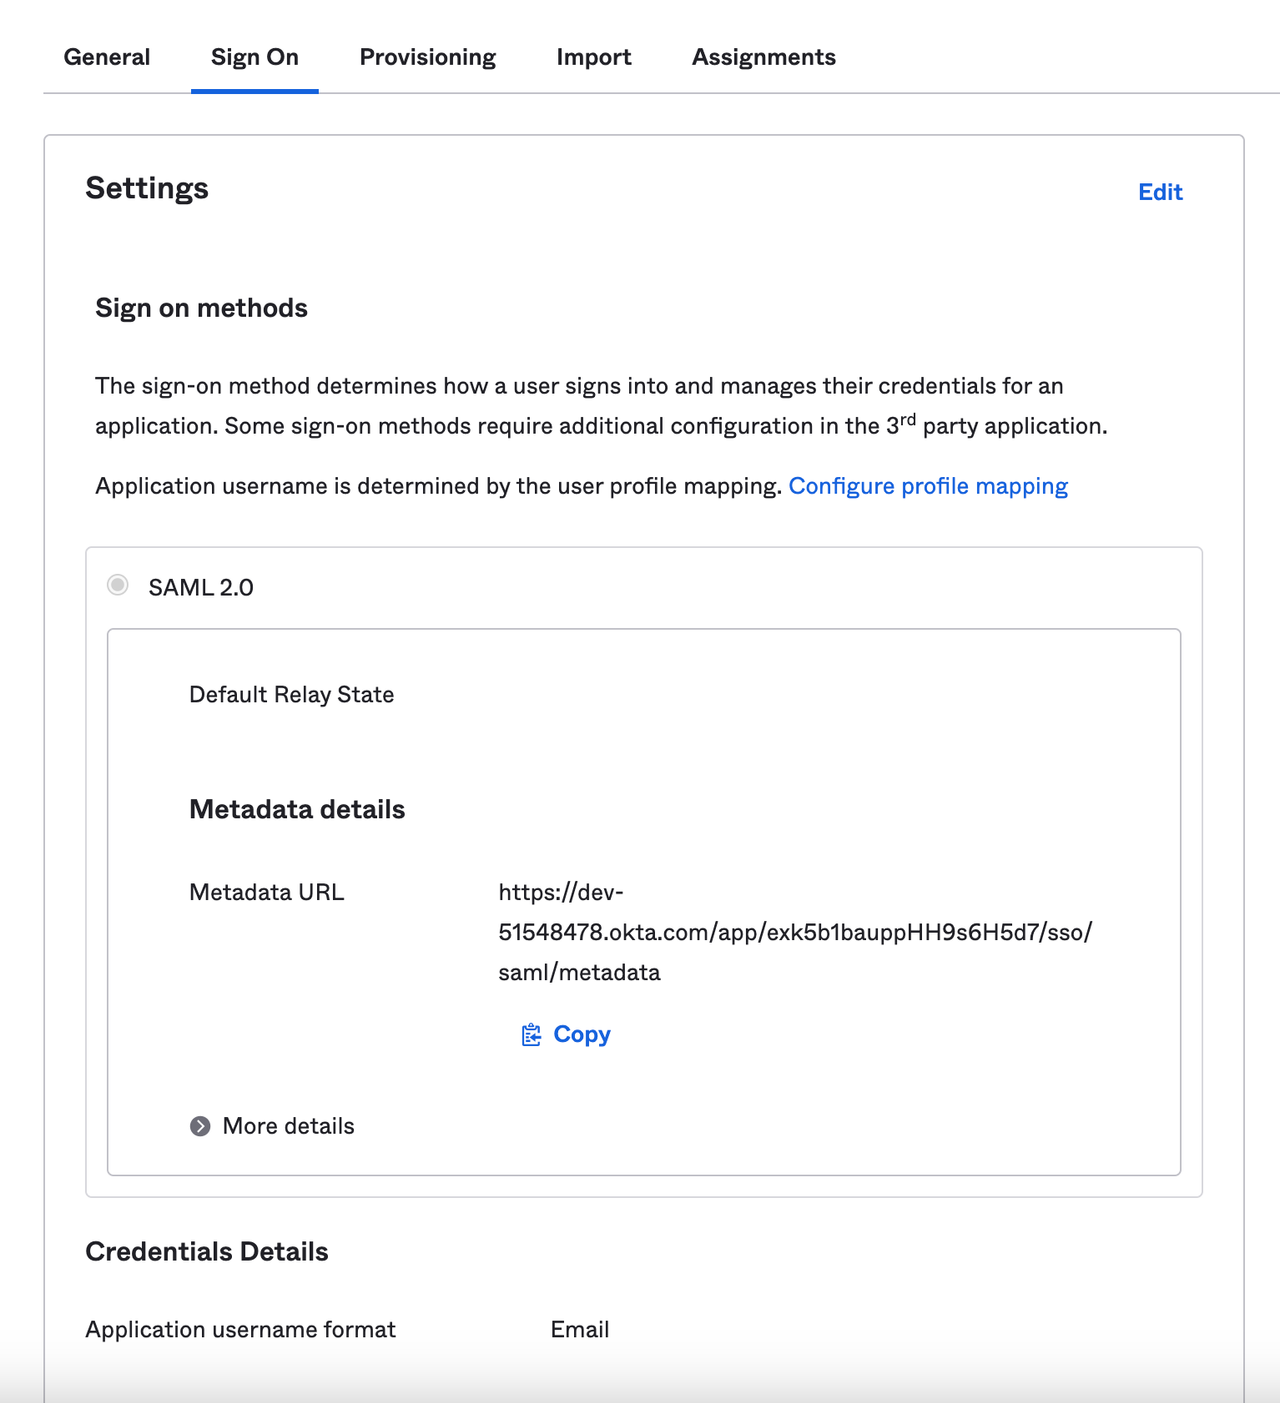
Task: Click the clipboard icon next to Copy
Action: [x=531, y=1035]
